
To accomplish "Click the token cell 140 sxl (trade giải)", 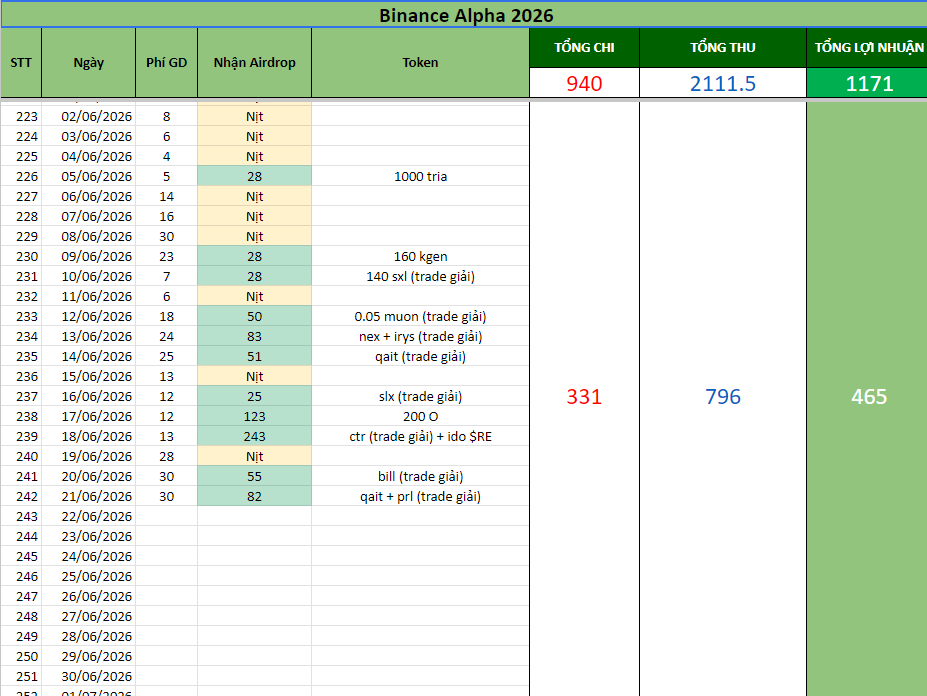I will point(420,276).
